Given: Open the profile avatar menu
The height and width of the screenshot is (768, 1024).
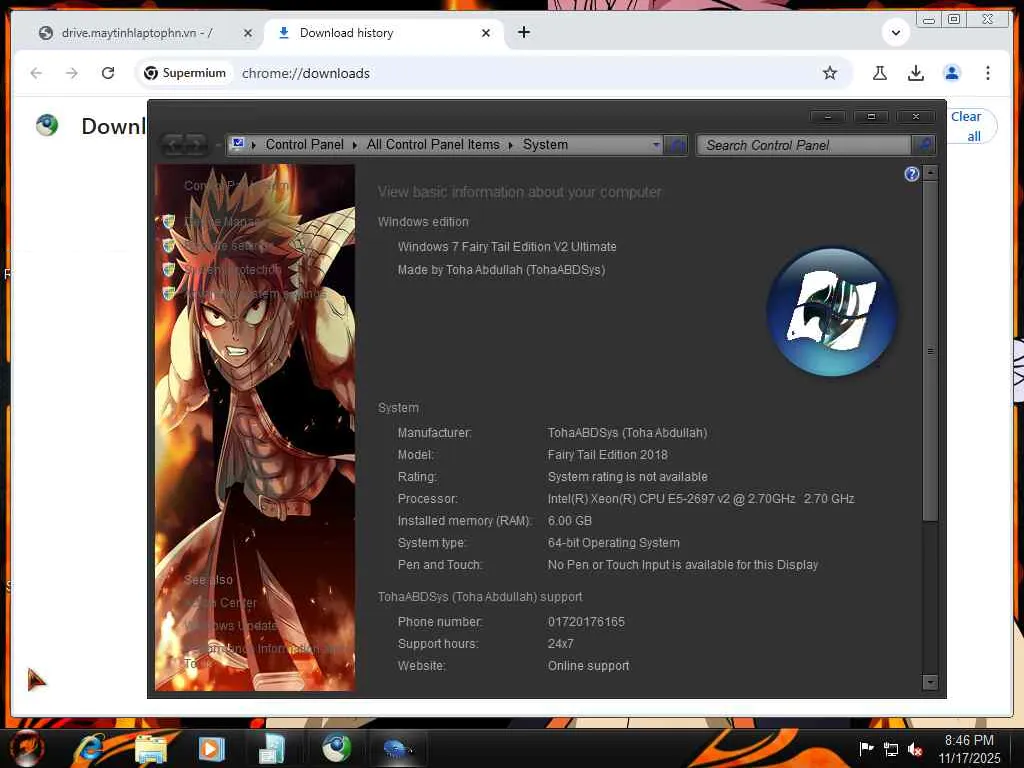Looking at the screenshot, I should pyautogui.click(x=952, y=73).
